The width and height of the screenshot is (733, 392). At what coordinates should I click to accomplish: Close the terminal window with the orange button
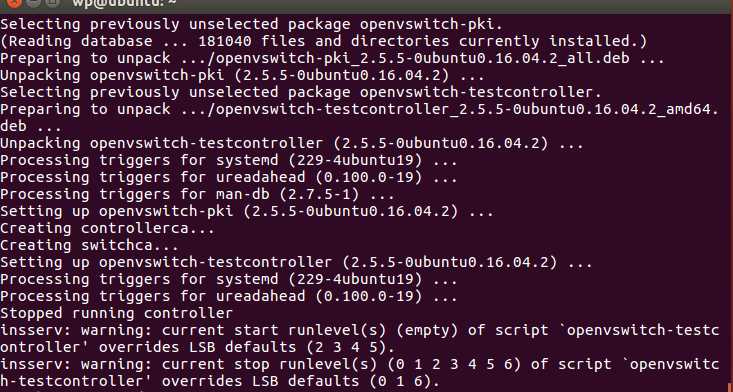click(14, 2)
